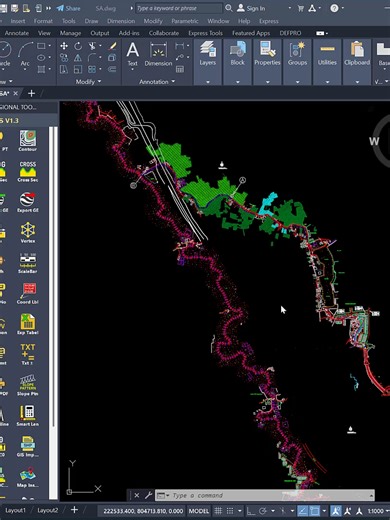This screenshot has height=520, width=390.
Task: Click the Txt ± tool icon
Action: (x=28, y=354)
